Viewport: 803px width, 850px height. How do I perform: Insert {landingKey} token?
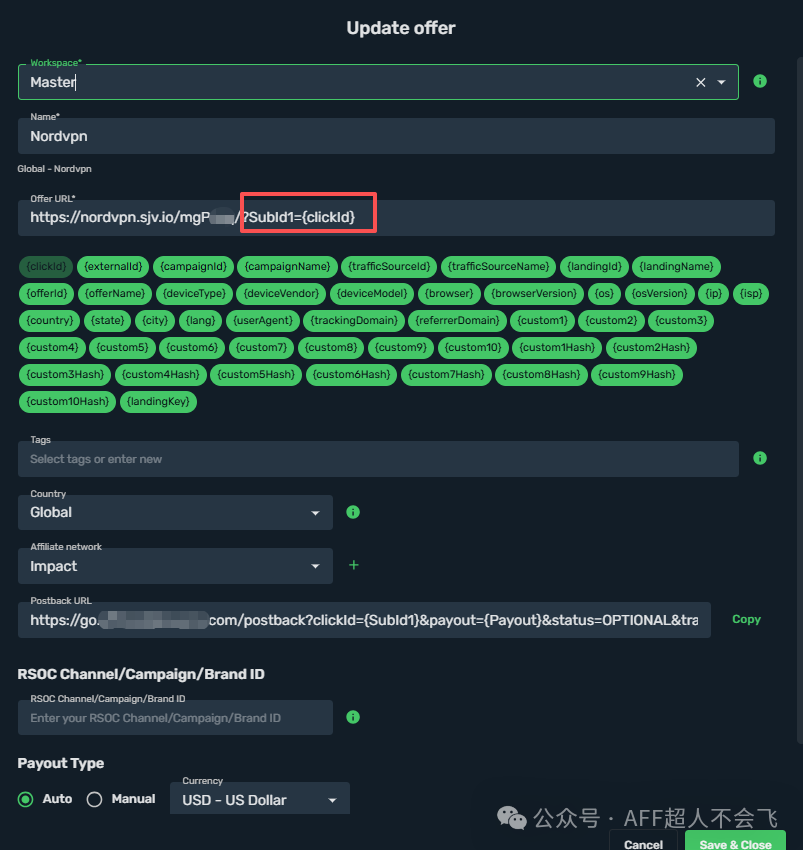pyautogui.click(x=158, y=402)
